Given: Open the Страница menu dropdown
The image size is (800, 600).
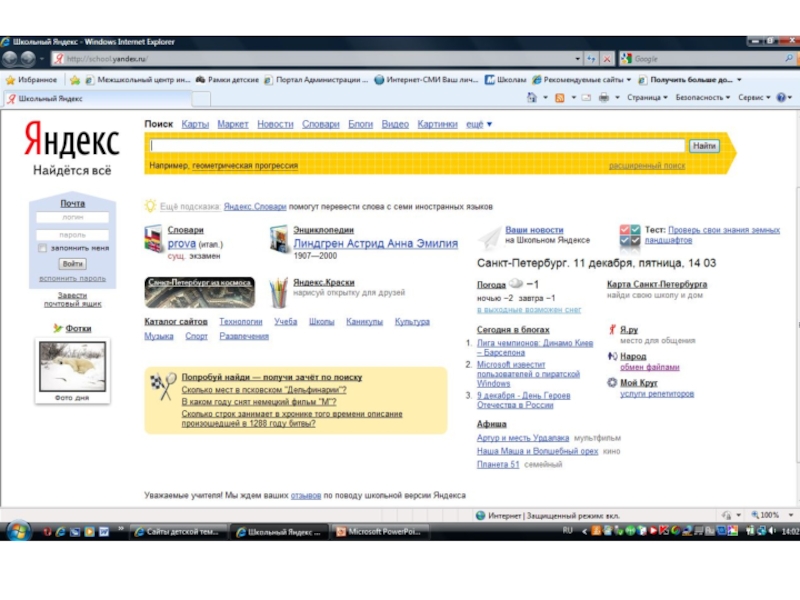Looking at the screenshot, I should (647, 98).
